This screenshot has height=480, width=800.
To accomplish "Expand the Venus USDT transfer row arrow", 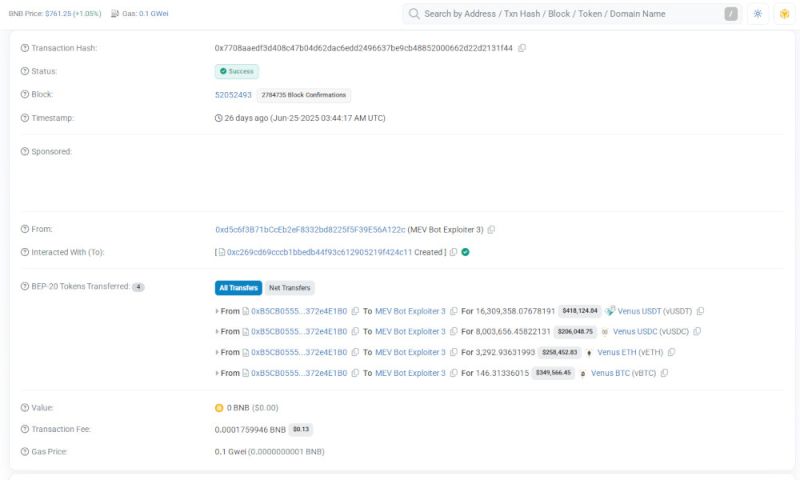I will pos(217,311).
